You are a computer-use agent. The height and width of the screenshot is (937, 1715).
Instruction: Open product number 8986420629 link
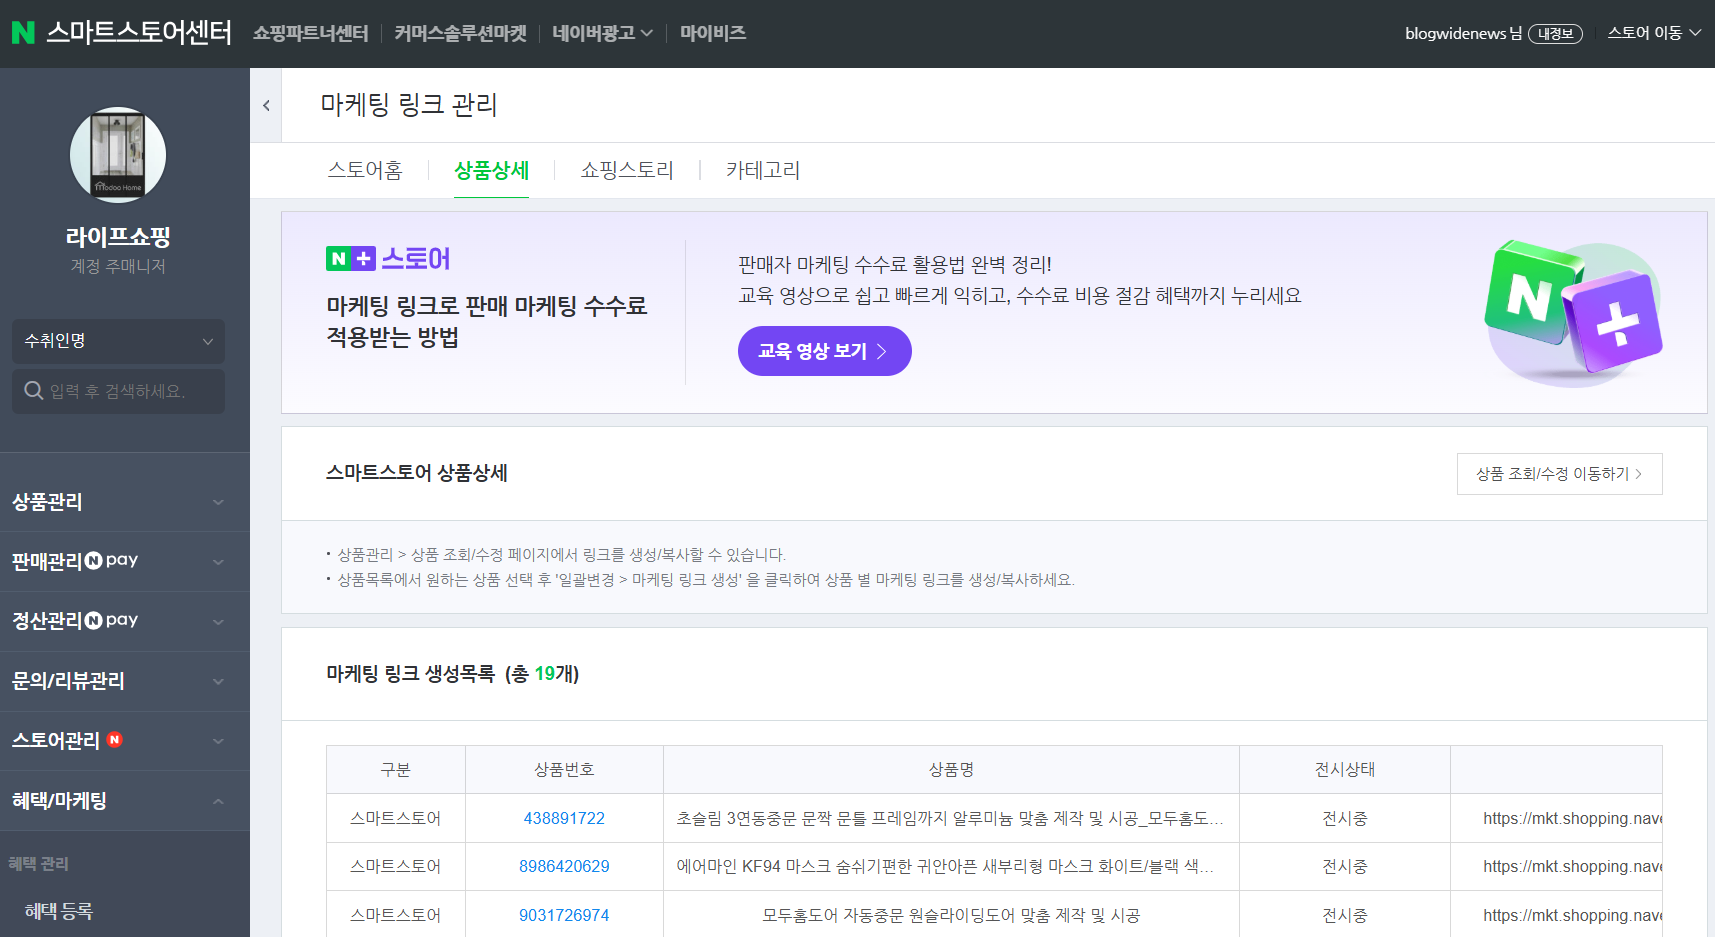[x=564, y=866]
